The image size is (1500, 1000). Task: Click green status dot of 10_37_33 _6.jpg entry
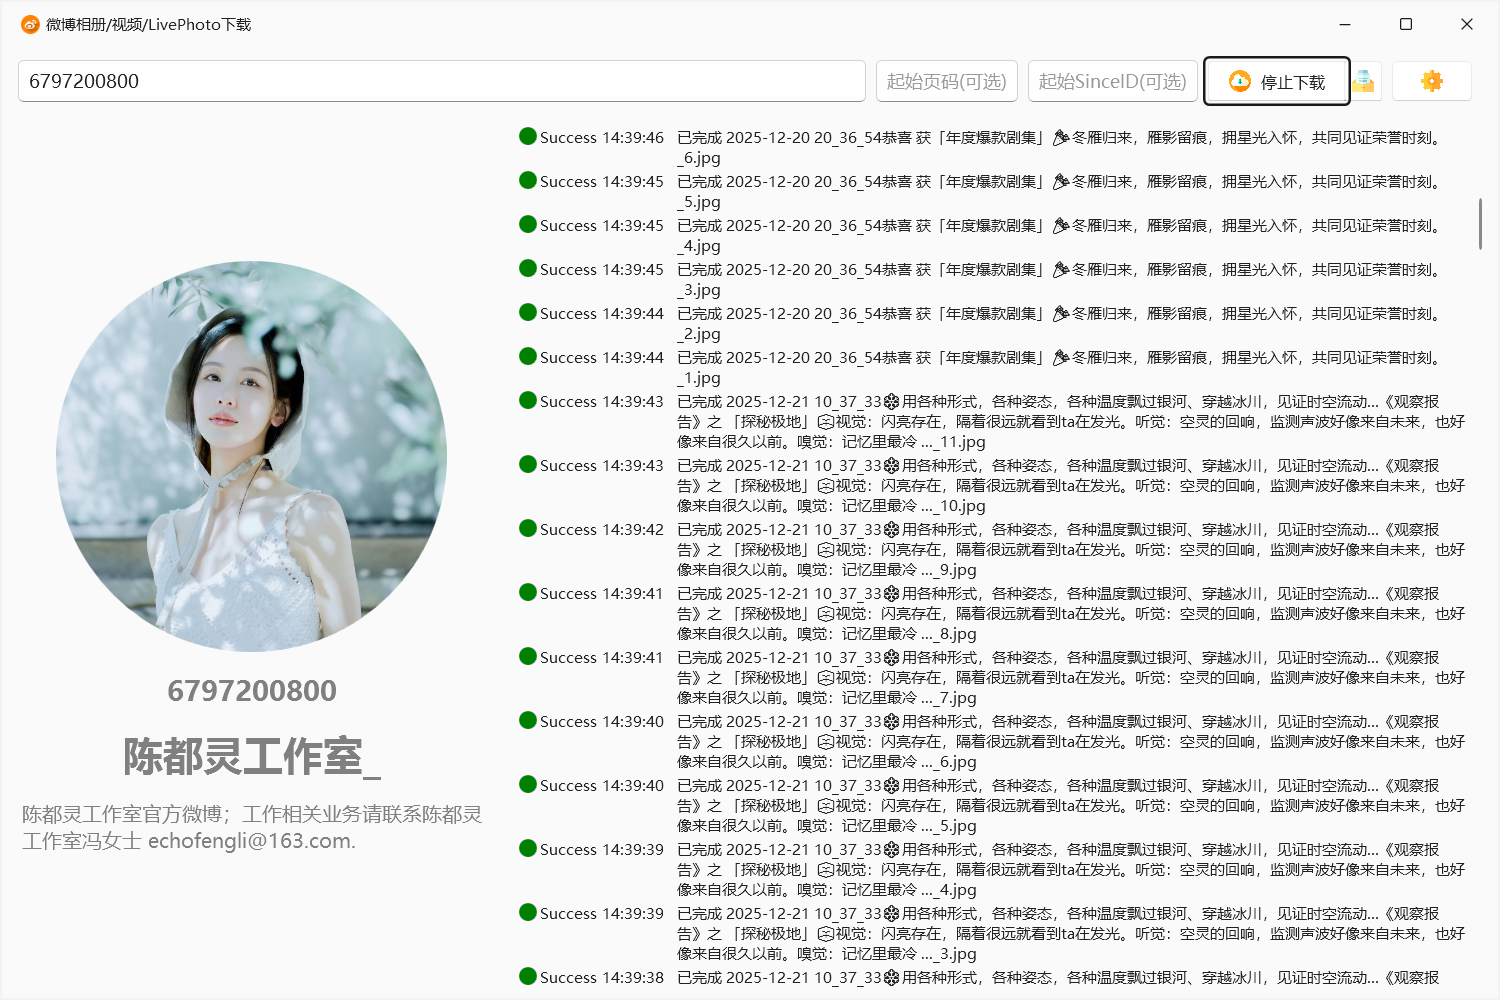528,720
